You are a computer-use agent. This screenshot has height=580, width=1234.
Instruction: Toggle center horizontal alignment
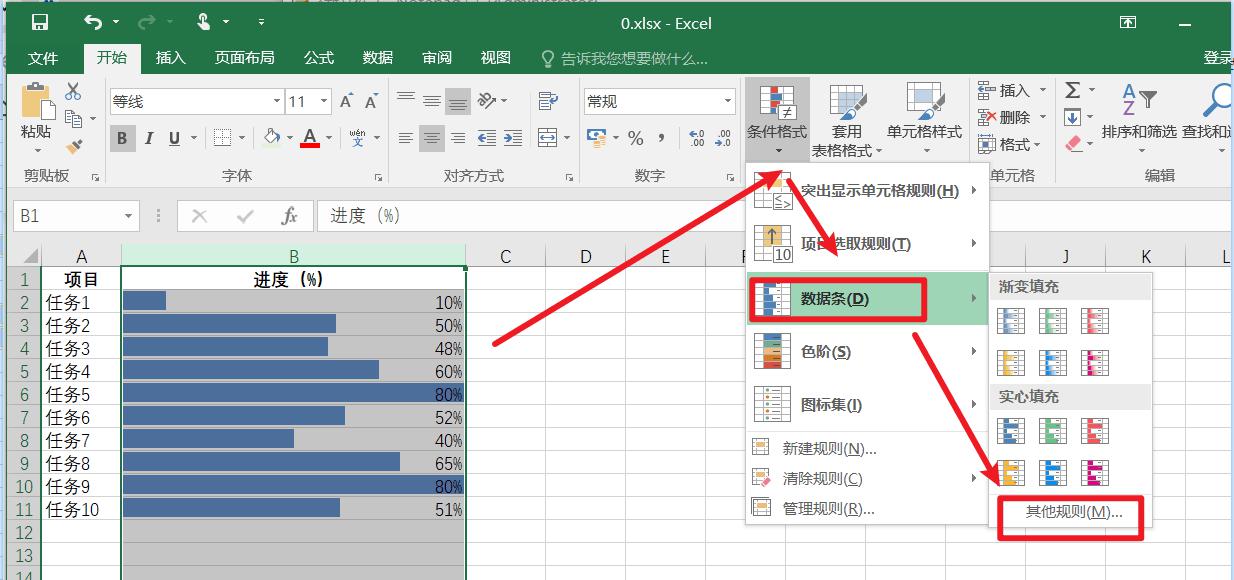click(x=432, y=138)
